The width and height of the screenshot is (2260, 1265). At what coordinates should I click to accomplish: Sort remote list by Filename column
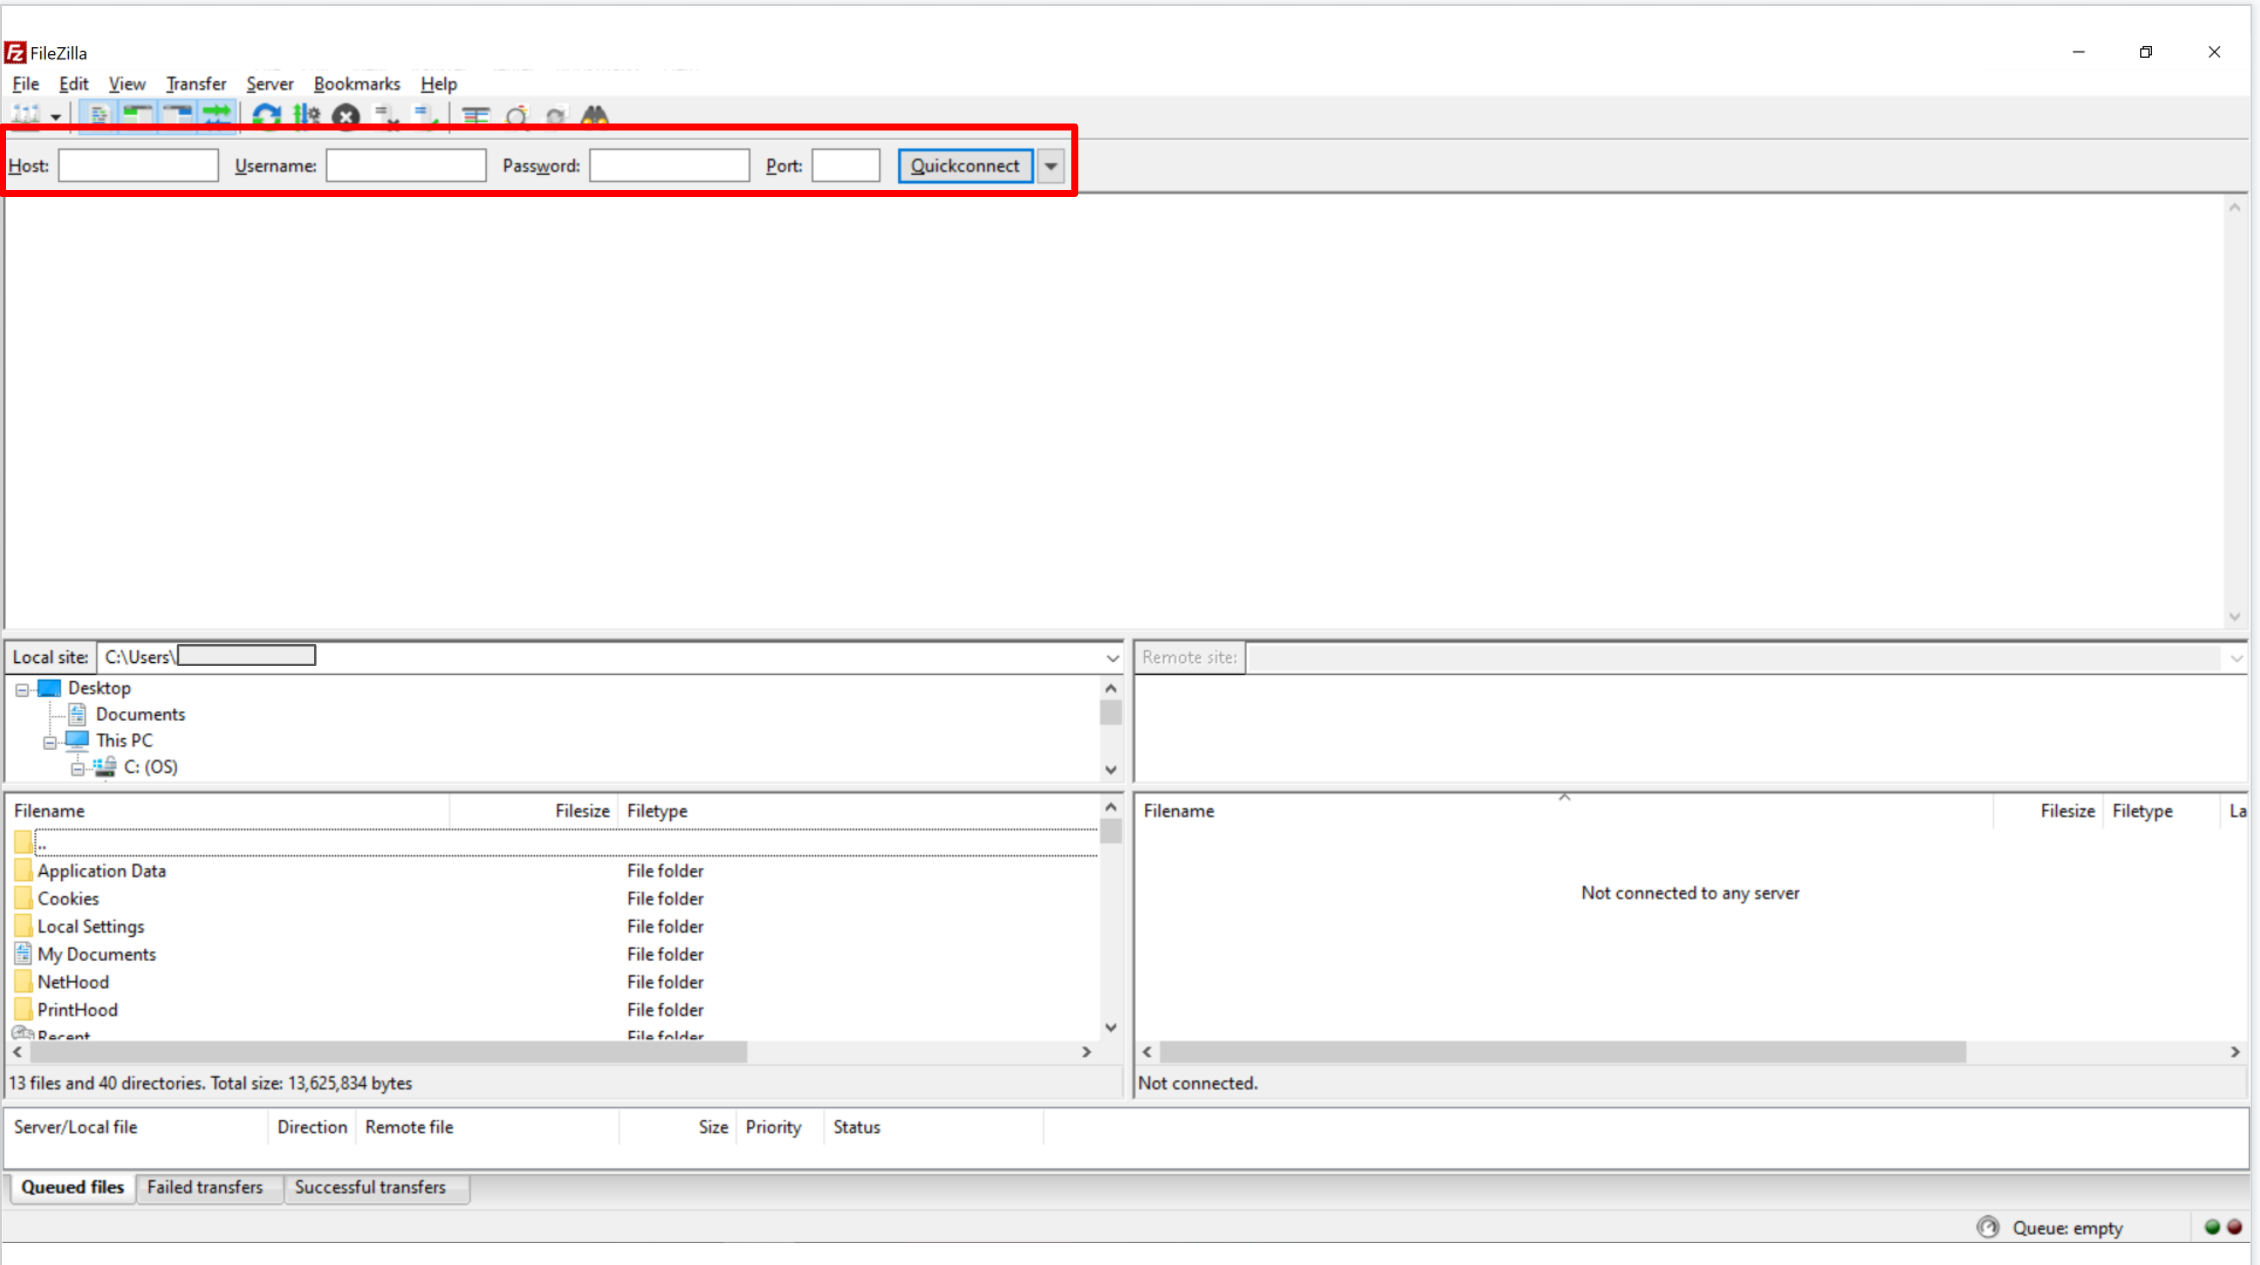1563,811
